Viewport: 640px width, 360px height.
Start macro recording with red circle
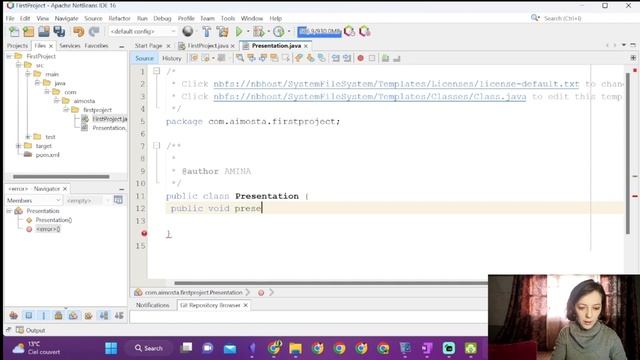point(360,58)
